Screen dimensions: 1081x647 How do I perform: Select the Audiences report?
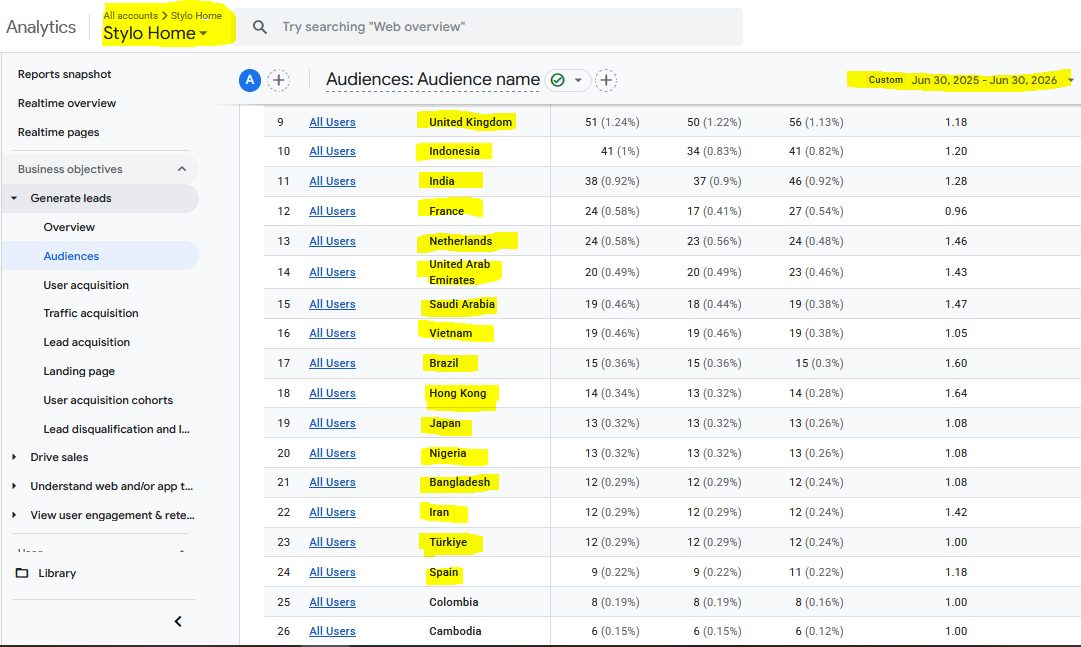(71, 256)
